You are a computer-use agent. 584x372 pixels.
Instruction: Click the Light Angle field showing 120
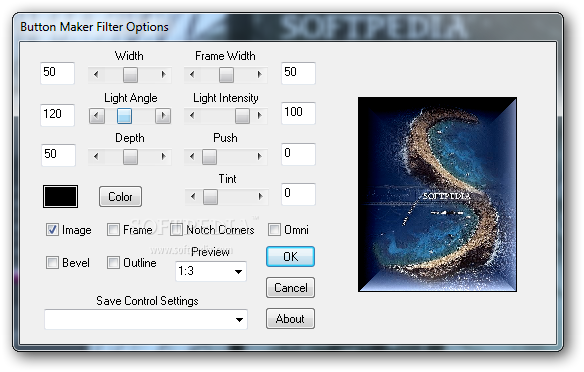click(58, 115)
